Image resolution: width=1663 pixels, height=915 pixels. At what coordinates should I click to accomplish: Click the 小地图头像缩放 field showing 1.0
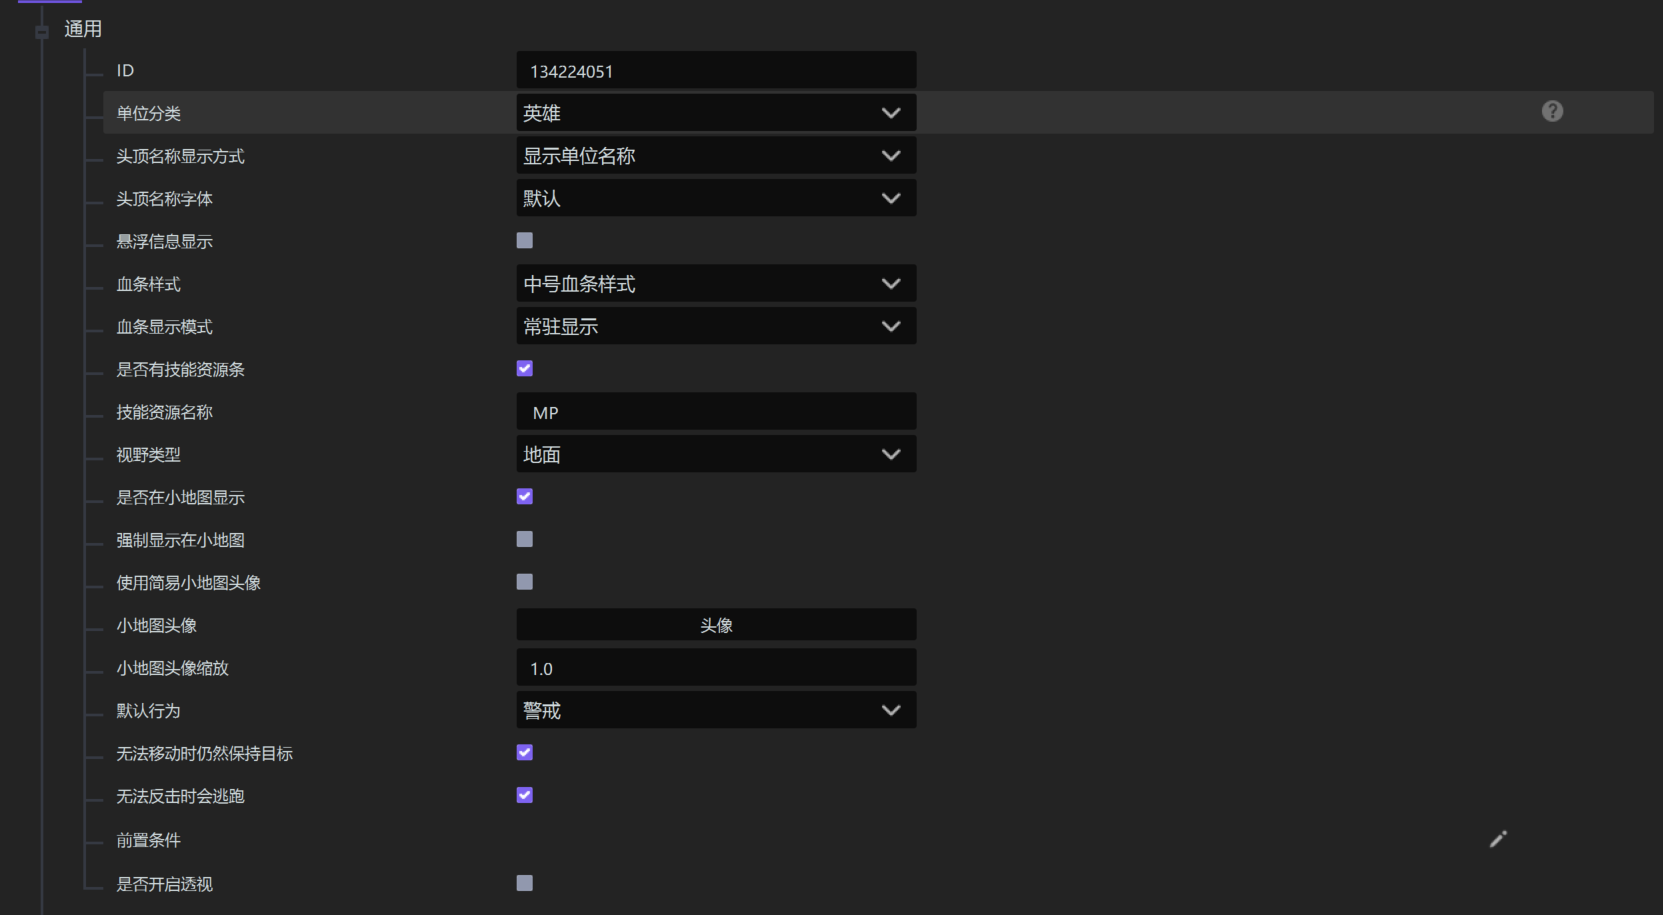(716, 668)
